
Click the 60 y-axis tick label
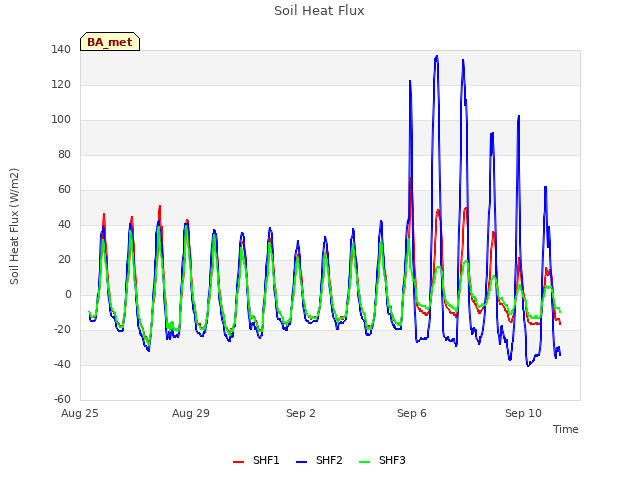[x=64, y=189]
